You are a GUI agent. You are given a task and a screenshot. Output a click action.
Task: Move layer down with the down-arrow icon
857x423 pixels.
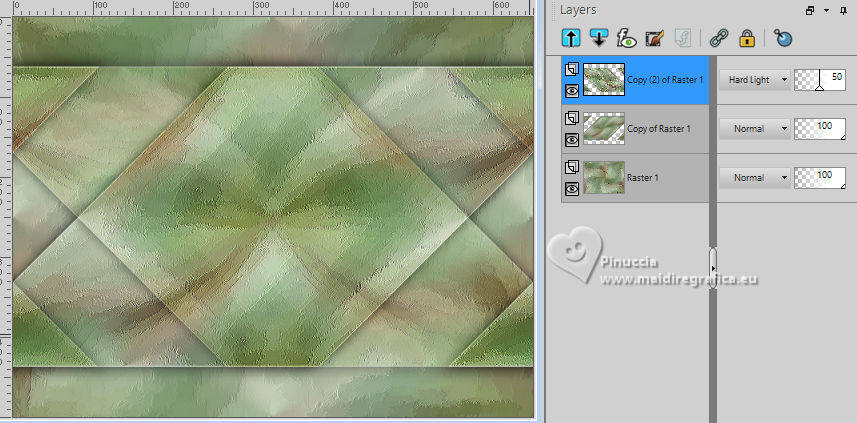click(599, 38)
